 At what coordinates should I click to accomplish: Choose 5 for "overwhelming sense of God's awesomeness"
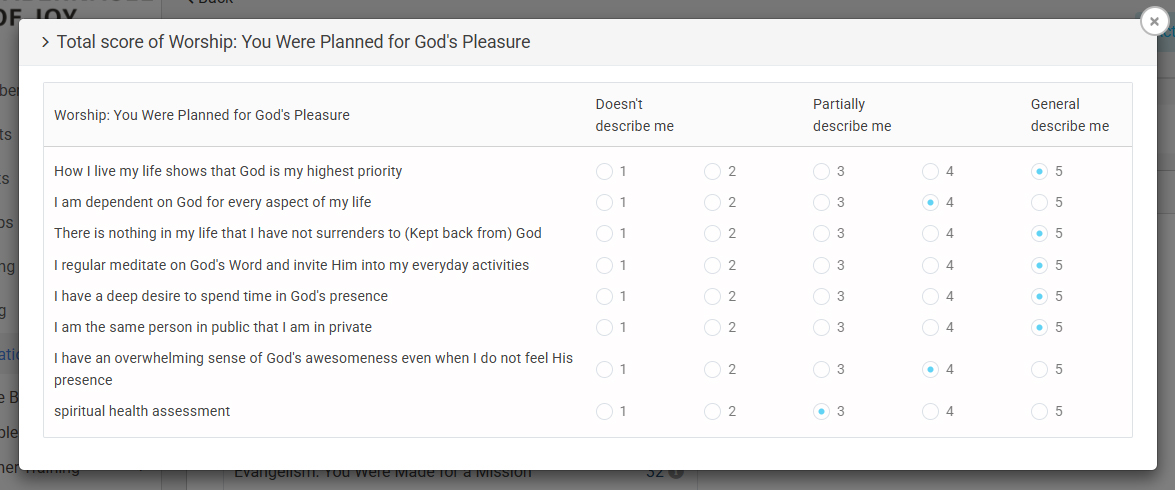tap(1039, 369)
